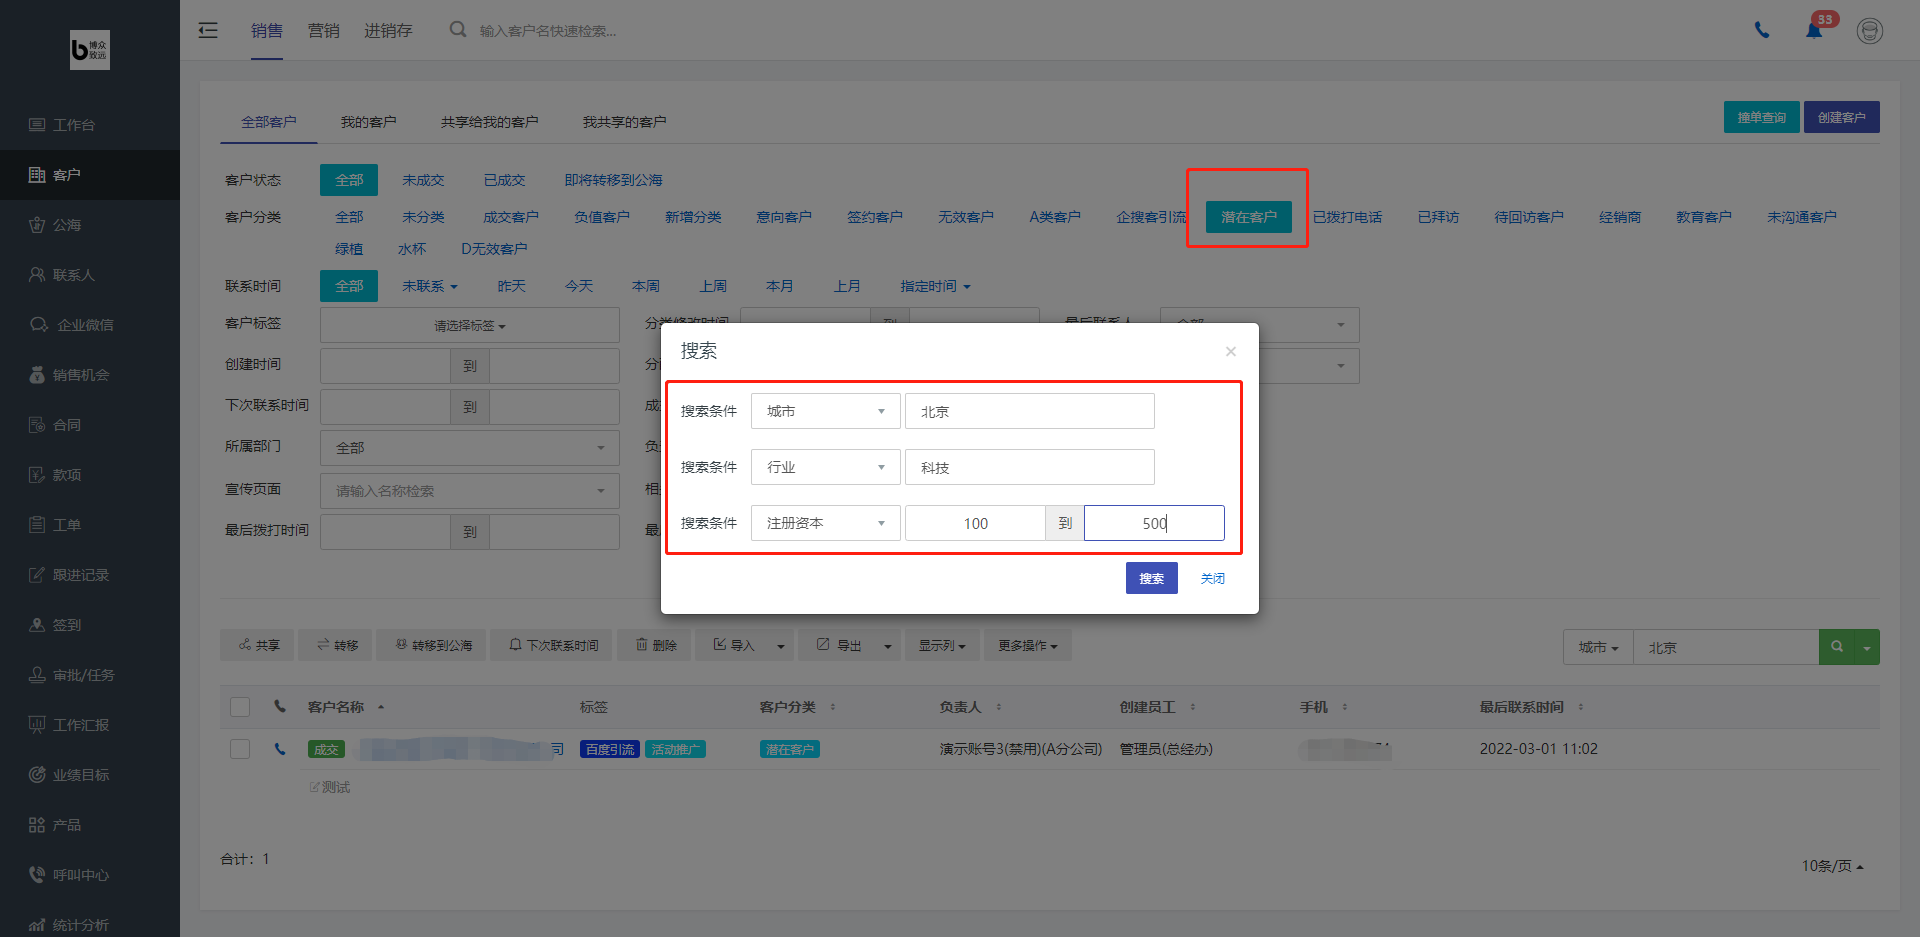This screenshot has height=937, width=1920.
Task: Click the edit pencil beside 测试 note
Action: pyautogui.click(x=314, y=788)
